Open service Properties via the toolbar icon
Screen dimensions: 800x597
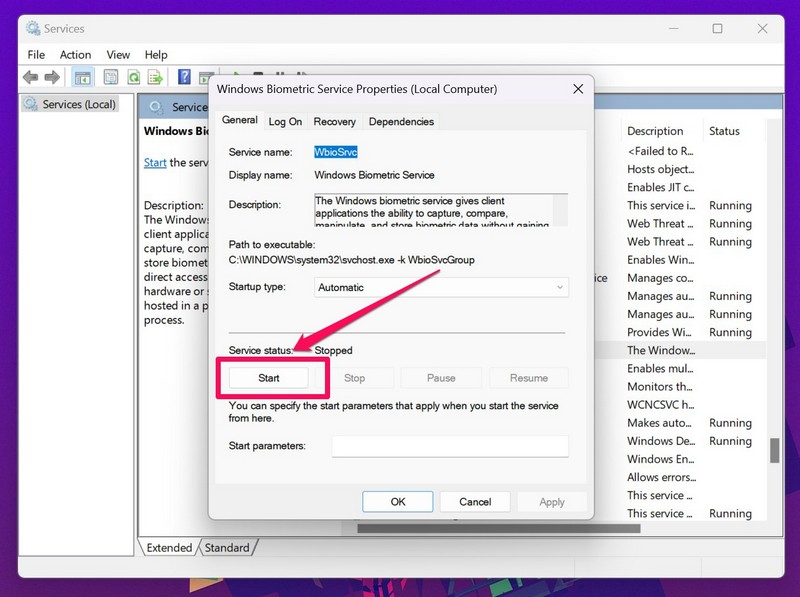coord(110,77)
